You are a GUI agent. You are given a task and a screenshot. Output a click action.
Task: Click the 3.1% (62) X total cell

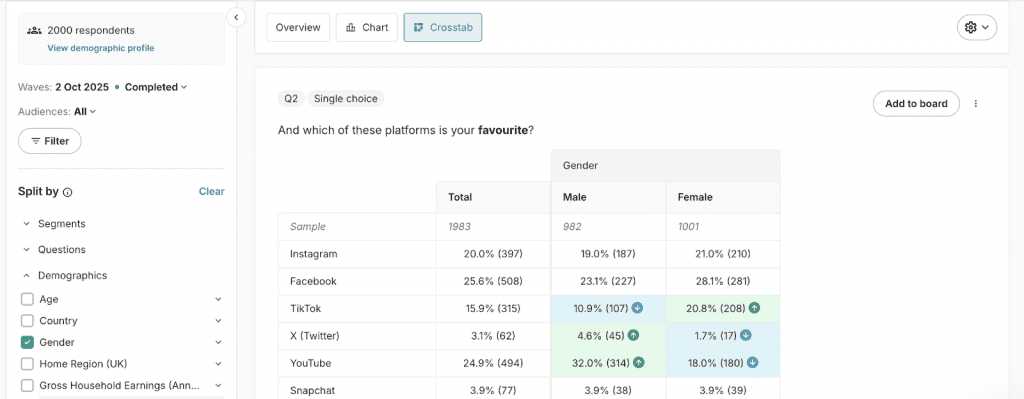pos(493,336)
